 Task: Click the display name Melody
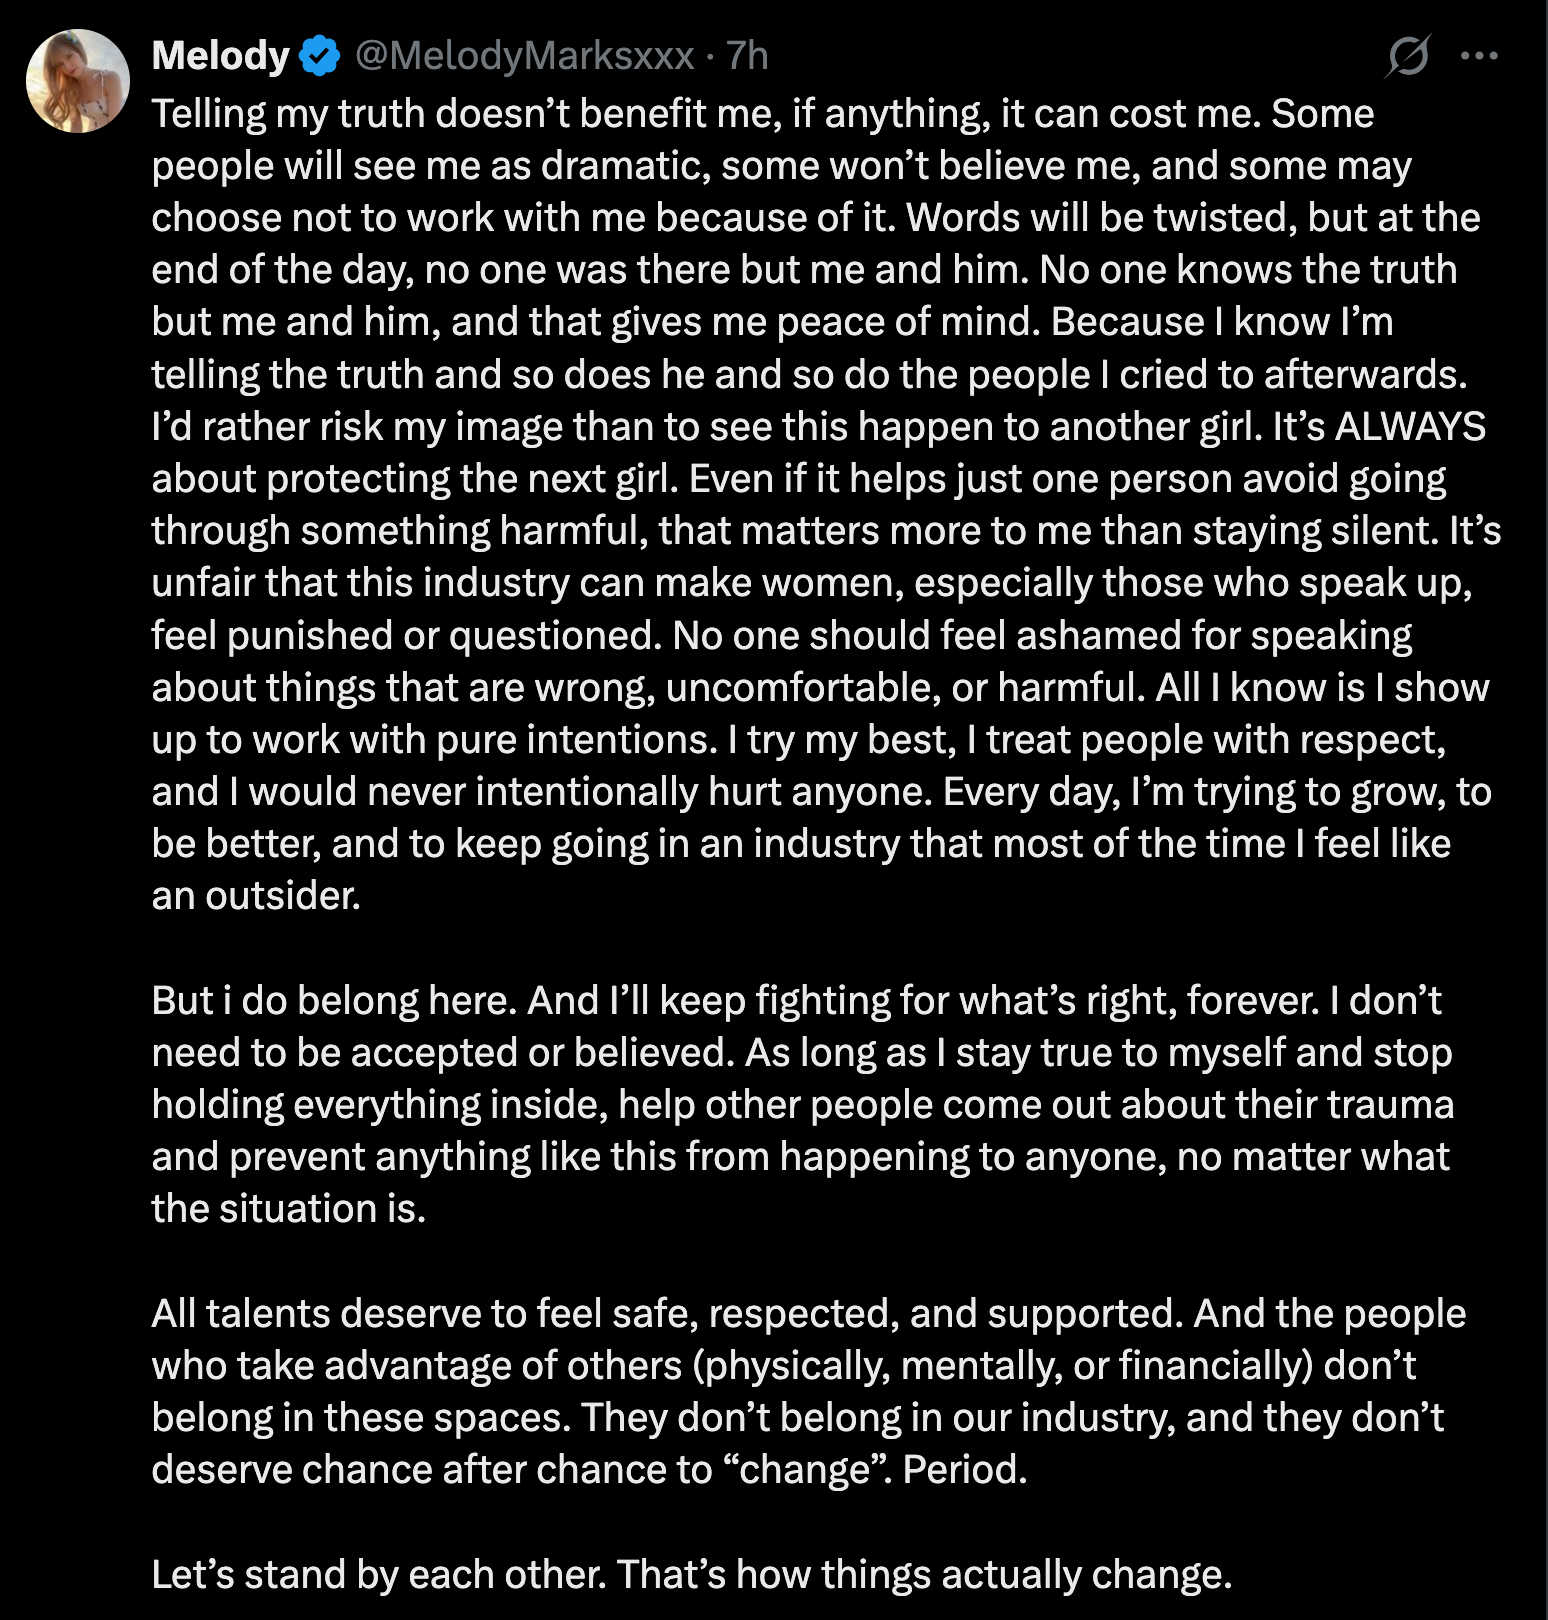click(220, 56)
